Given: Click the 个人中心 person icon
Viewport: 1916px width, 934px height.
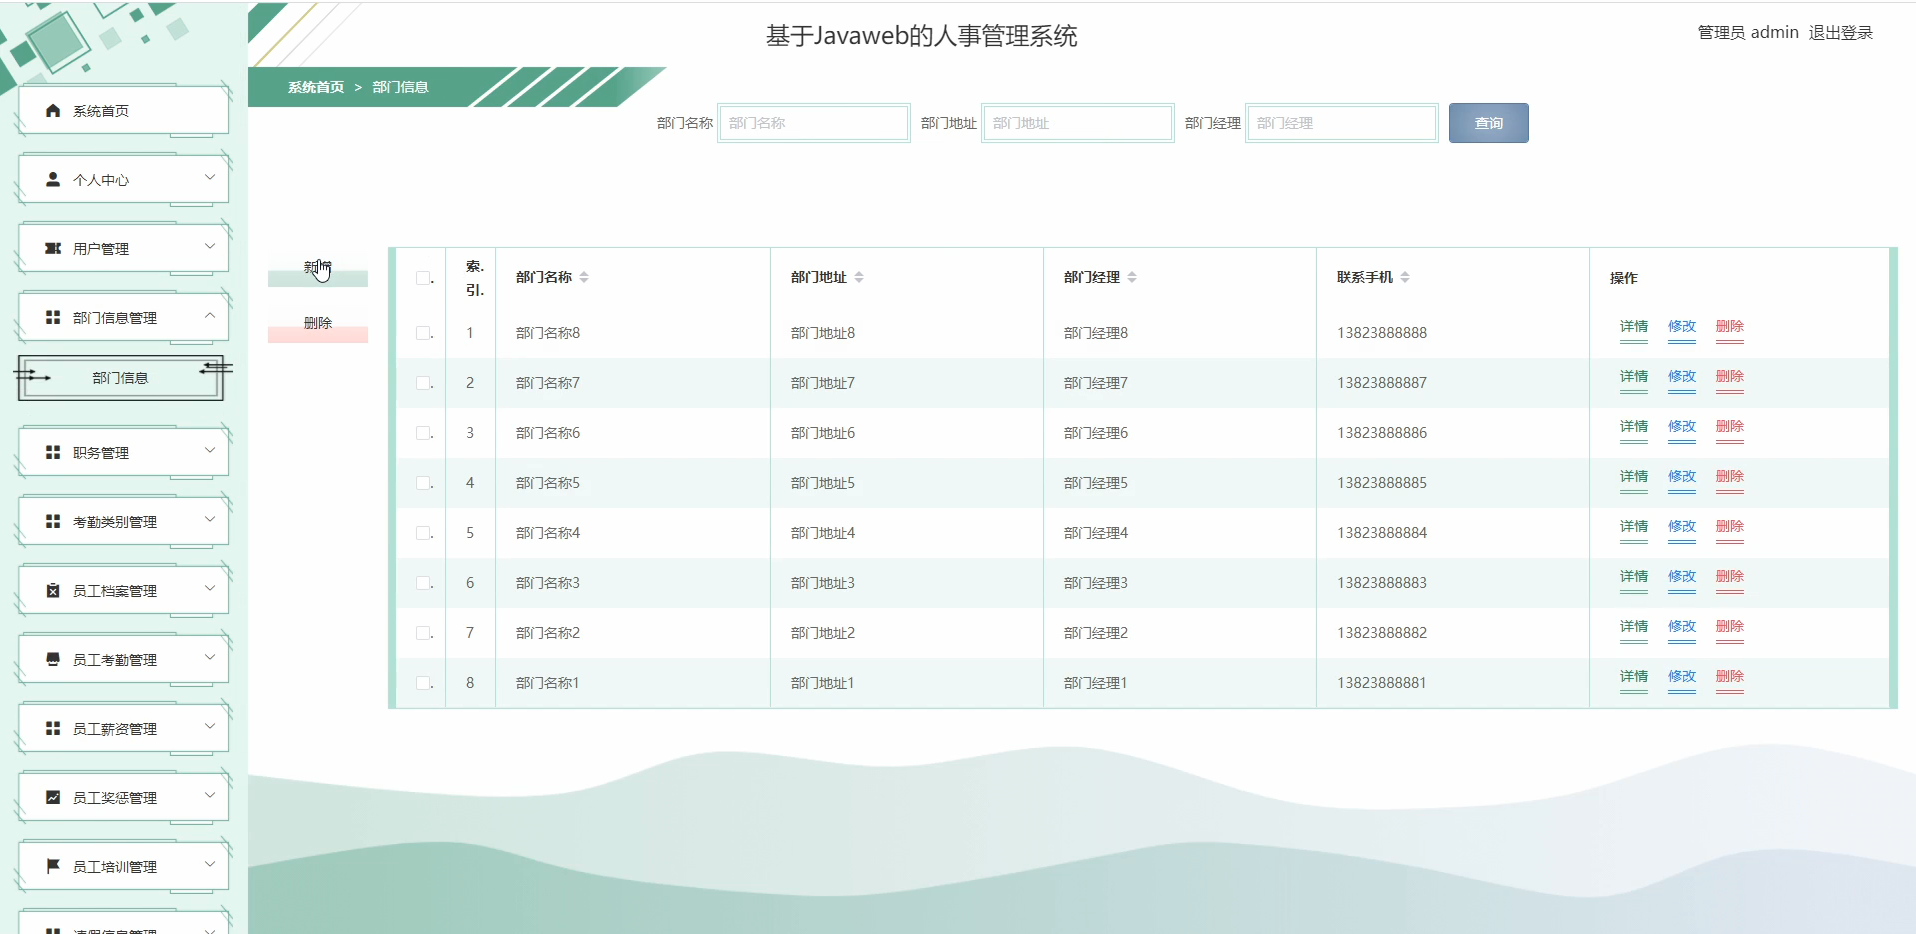Looking at the screenshot, I should pyautogui.click(x=51, y=179).
